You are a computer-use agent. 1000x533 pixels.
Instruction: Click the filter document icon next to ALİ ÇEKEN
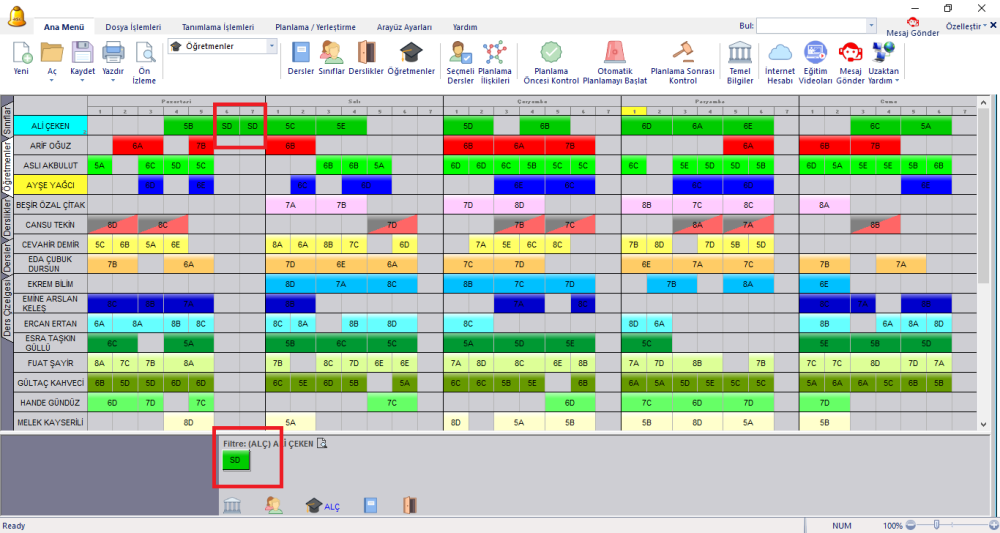pos(322,443)
